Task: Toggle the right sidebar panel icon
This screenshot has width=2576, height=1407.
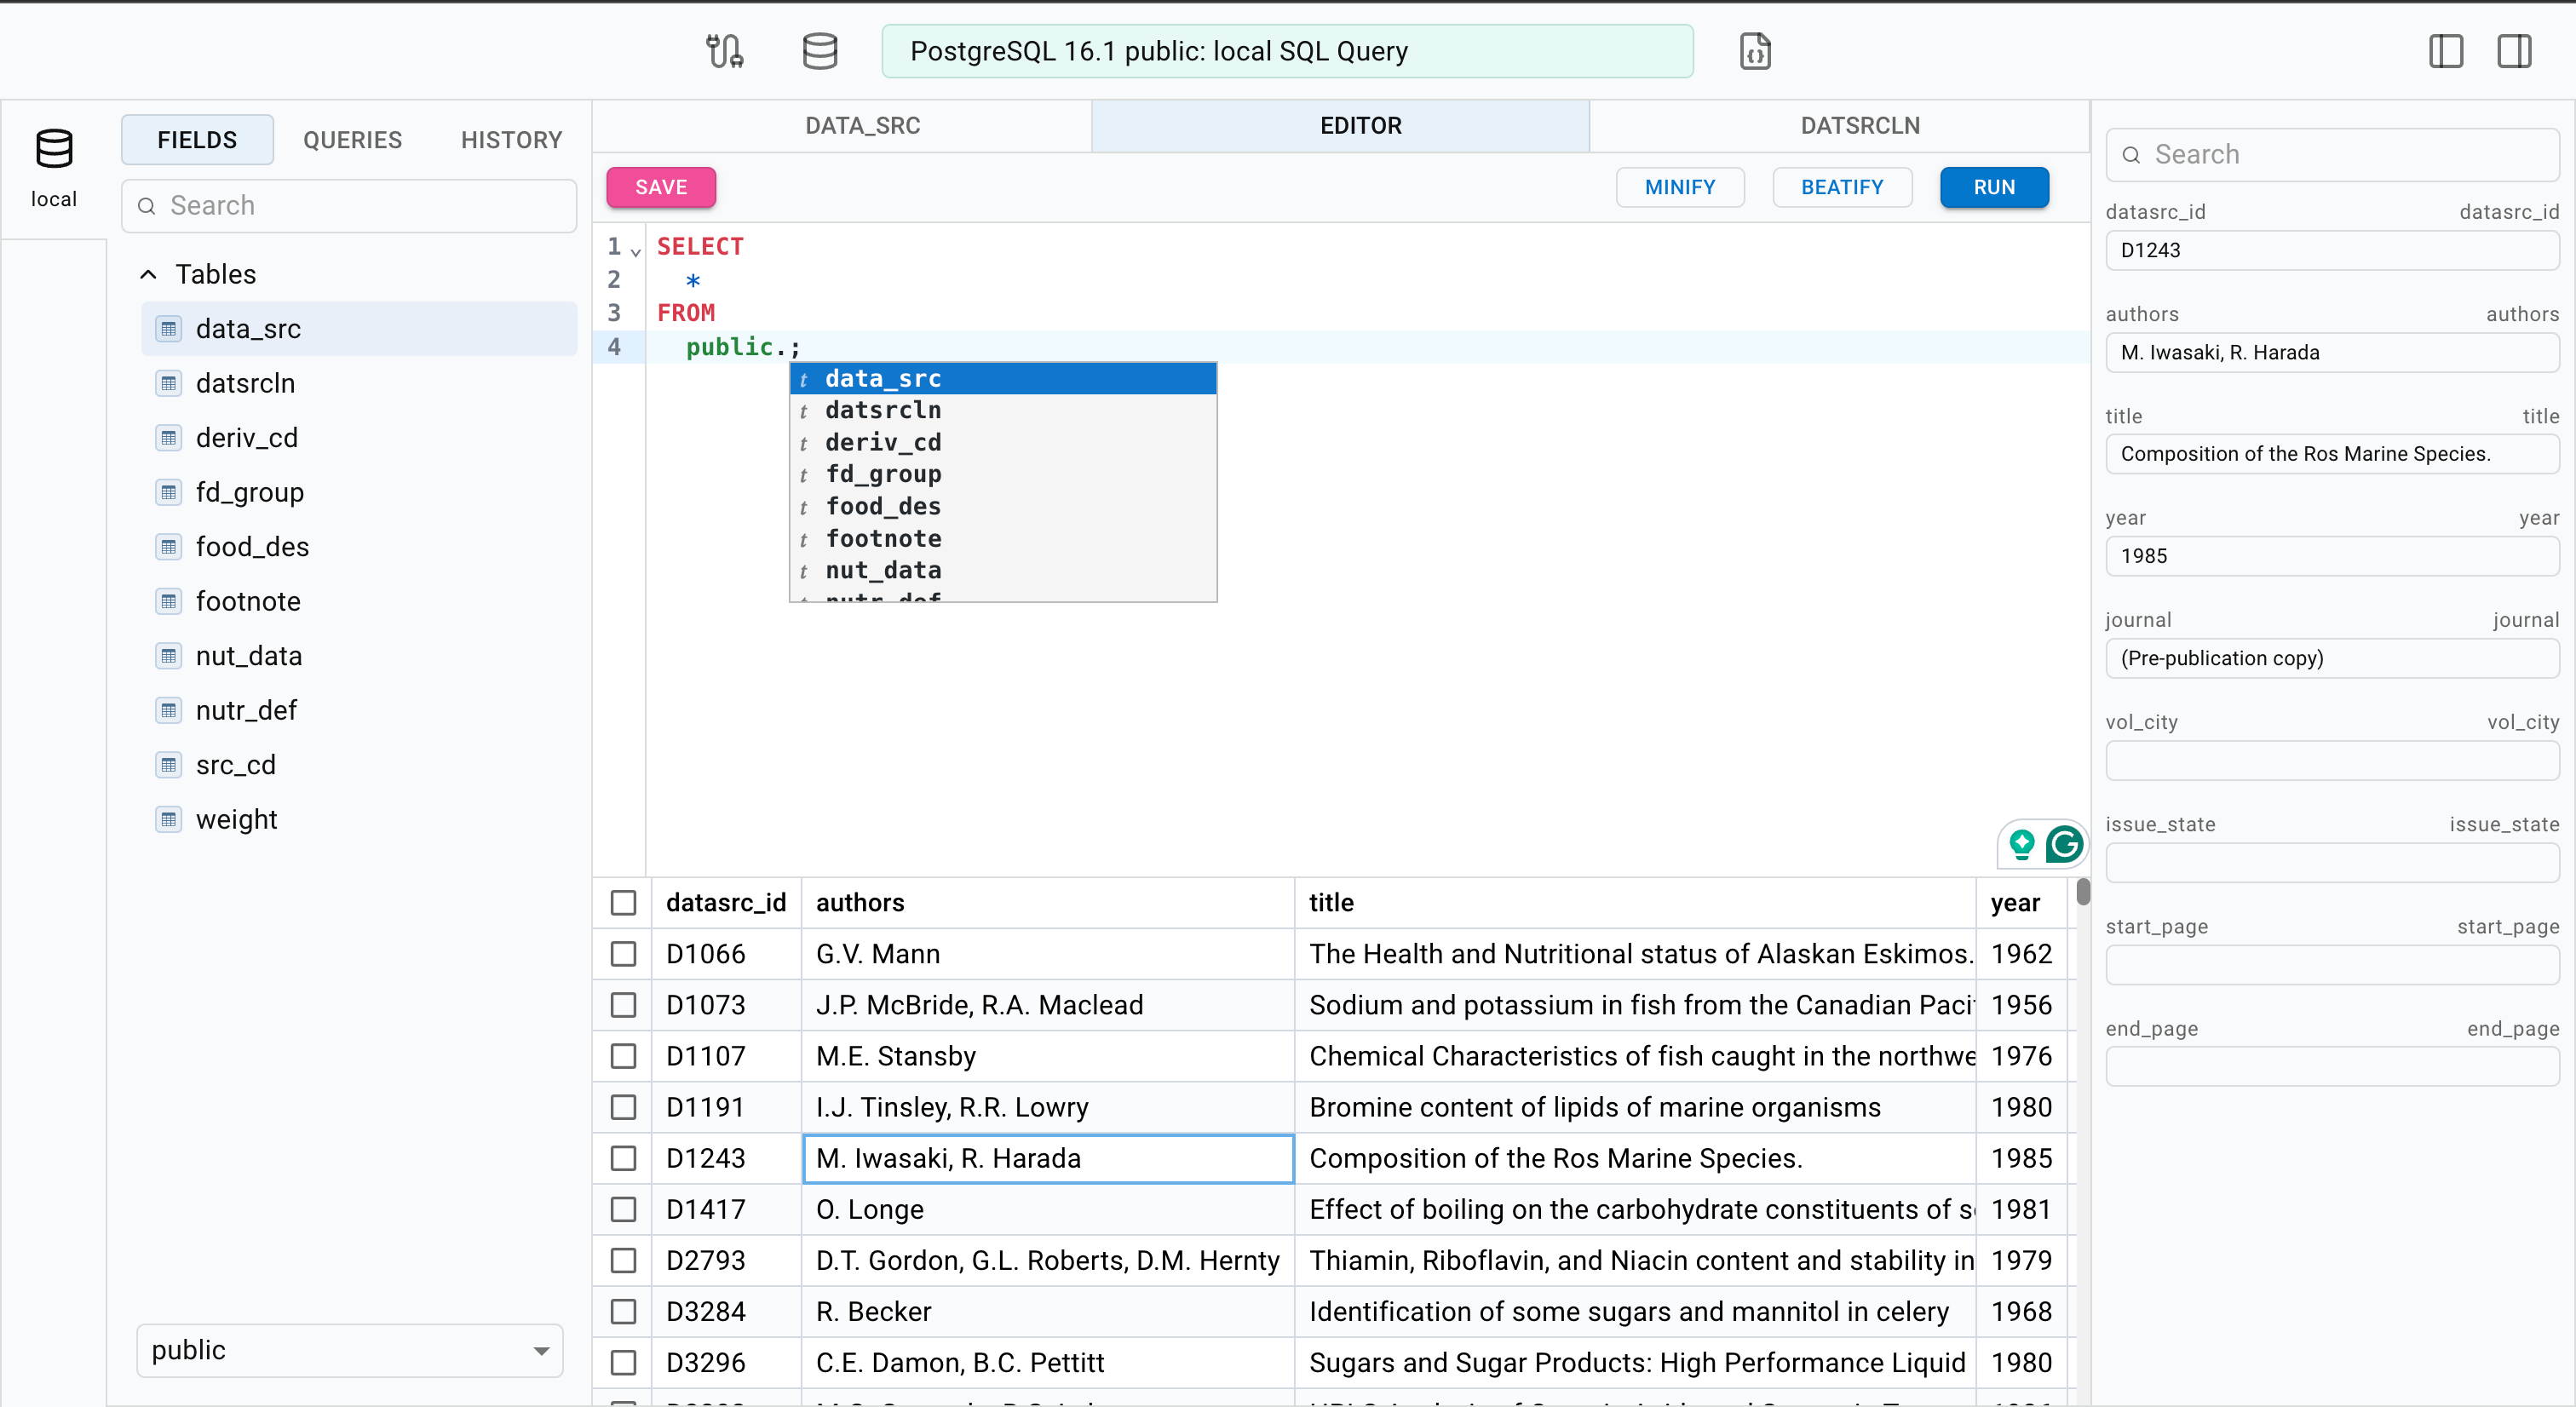Action: tap(2513, 51)
